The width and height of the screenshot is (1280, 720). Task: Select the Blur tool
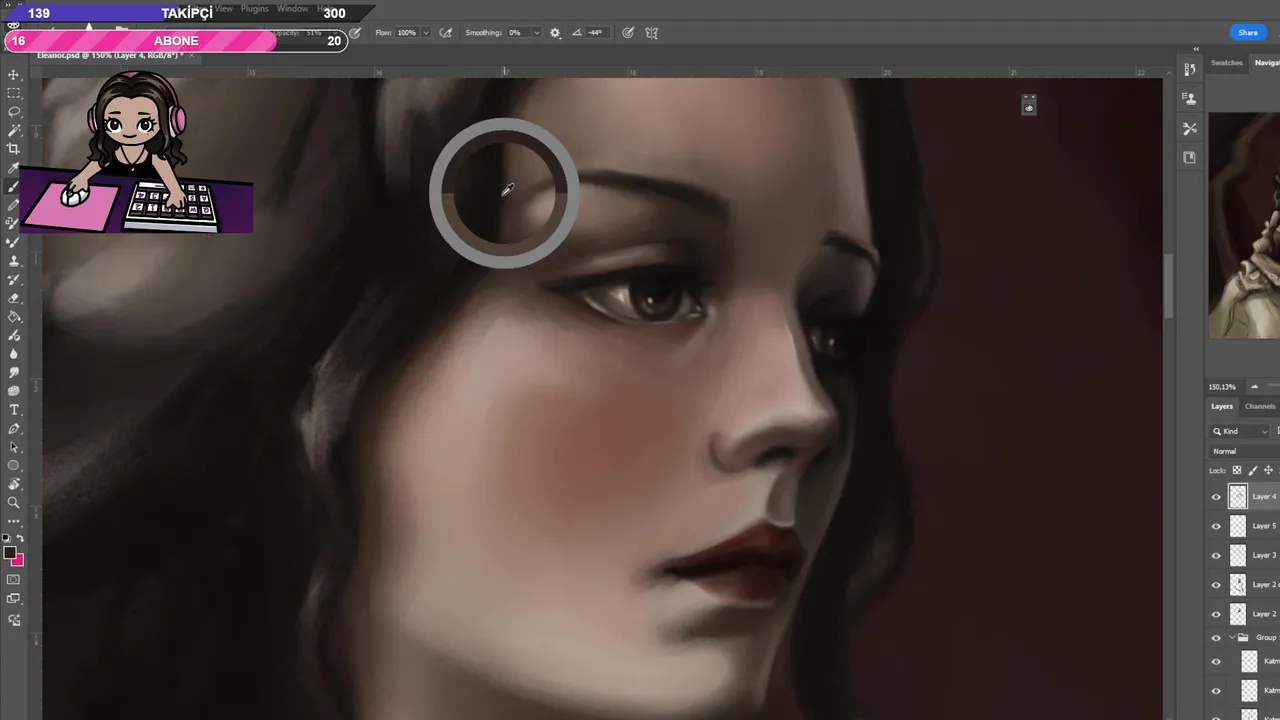[x=14, y=354]
